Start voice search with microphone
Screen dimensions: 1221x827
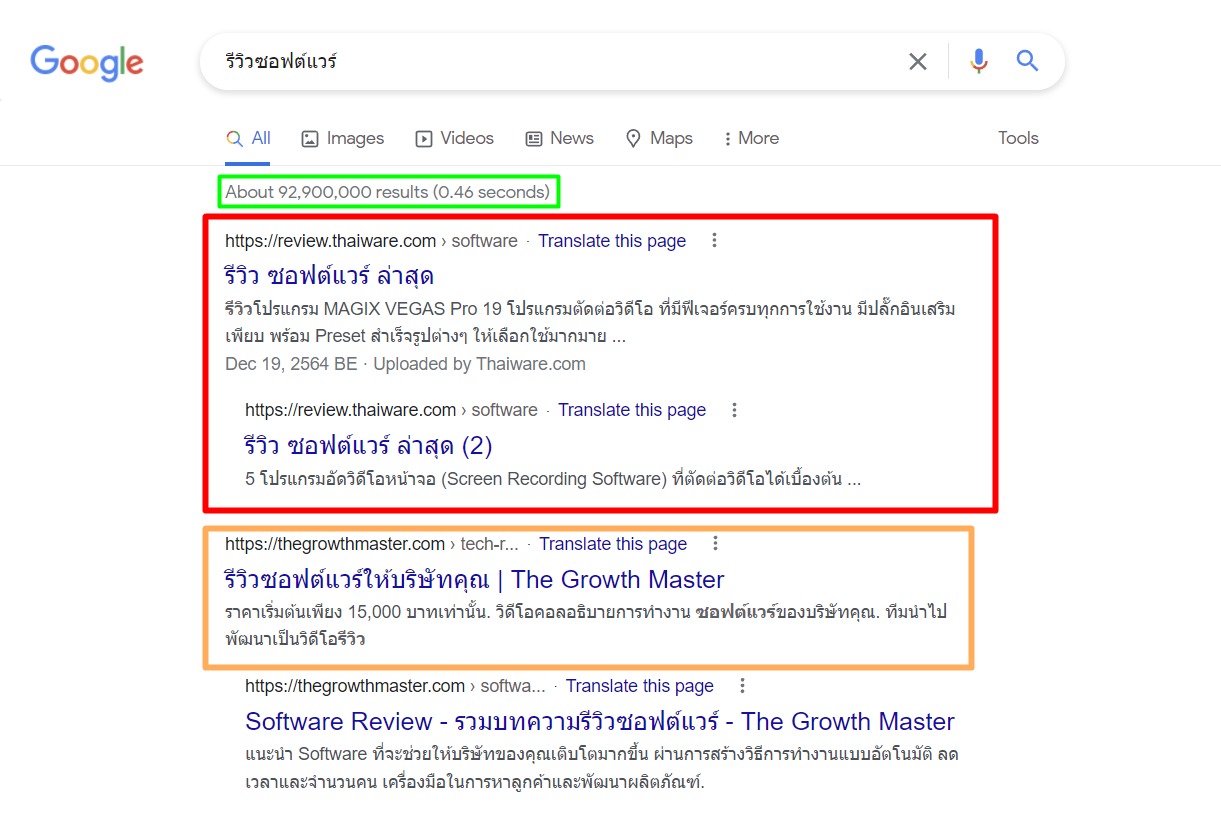coord(979,62)
